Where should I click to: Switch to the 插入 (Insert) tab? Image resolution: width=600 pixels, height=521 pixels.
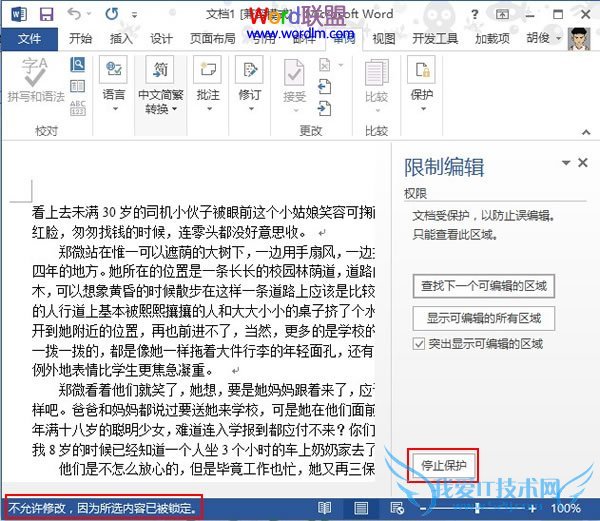121,39
